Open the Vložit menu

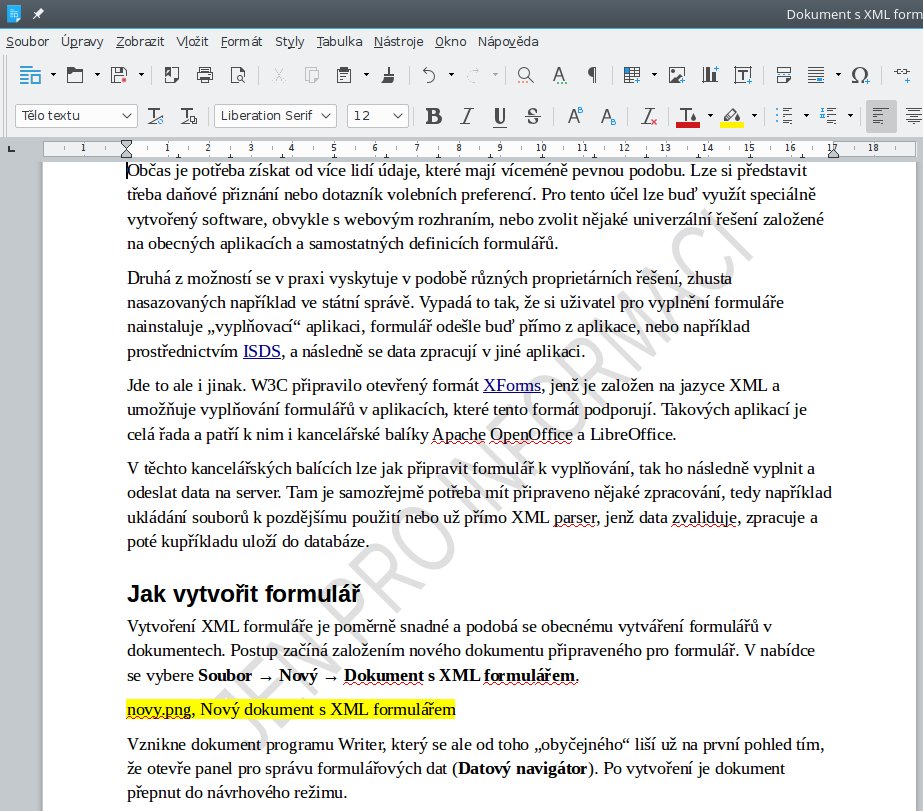click(192, 42)
